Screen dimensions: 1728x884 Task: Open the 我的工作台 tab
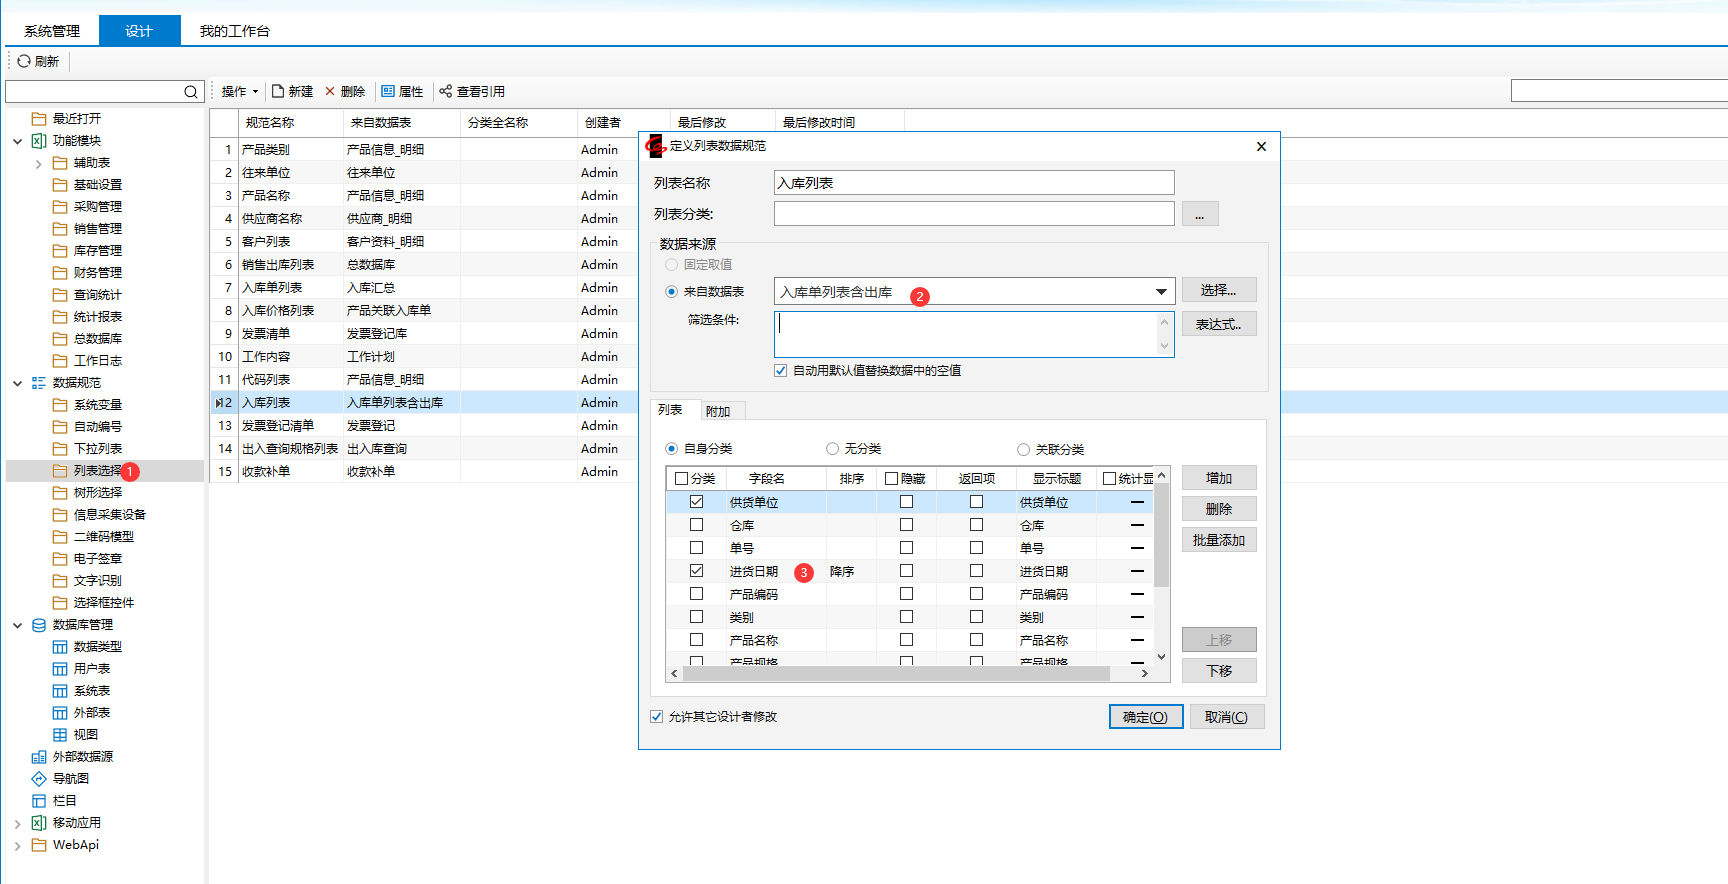point(234,31)
